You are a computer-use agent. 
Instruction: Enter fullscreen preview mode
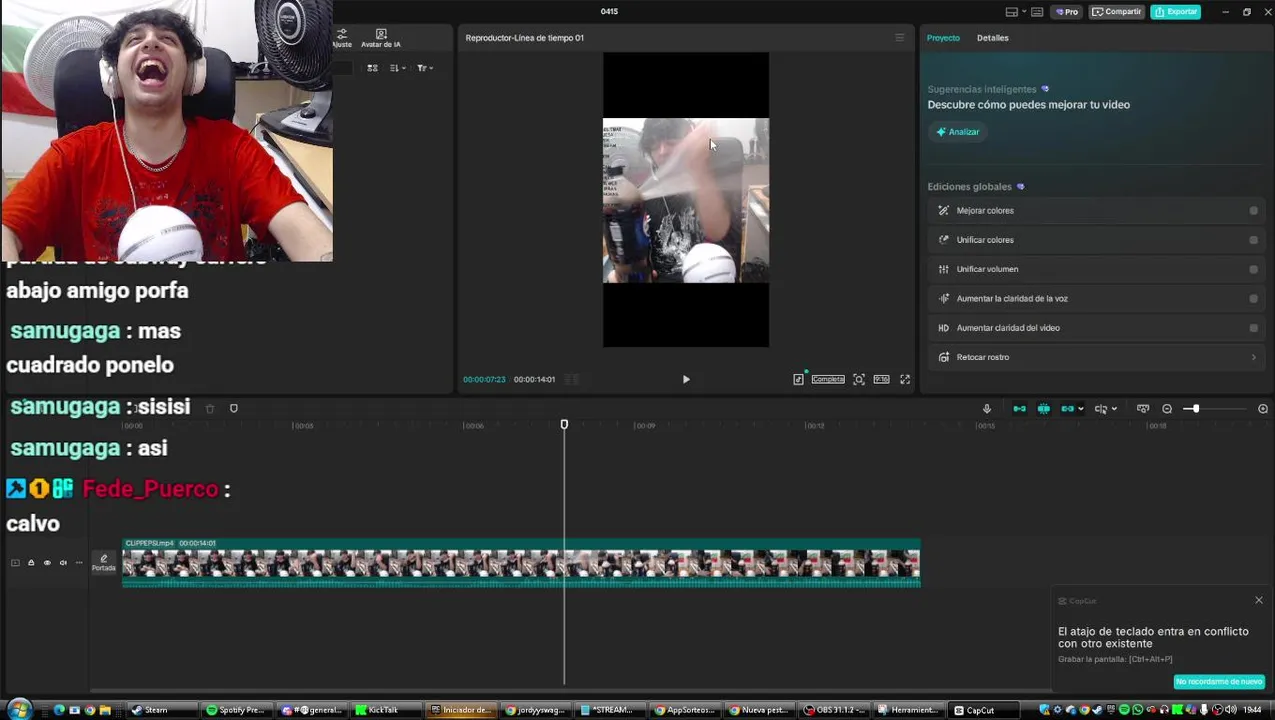pos(905,379)
